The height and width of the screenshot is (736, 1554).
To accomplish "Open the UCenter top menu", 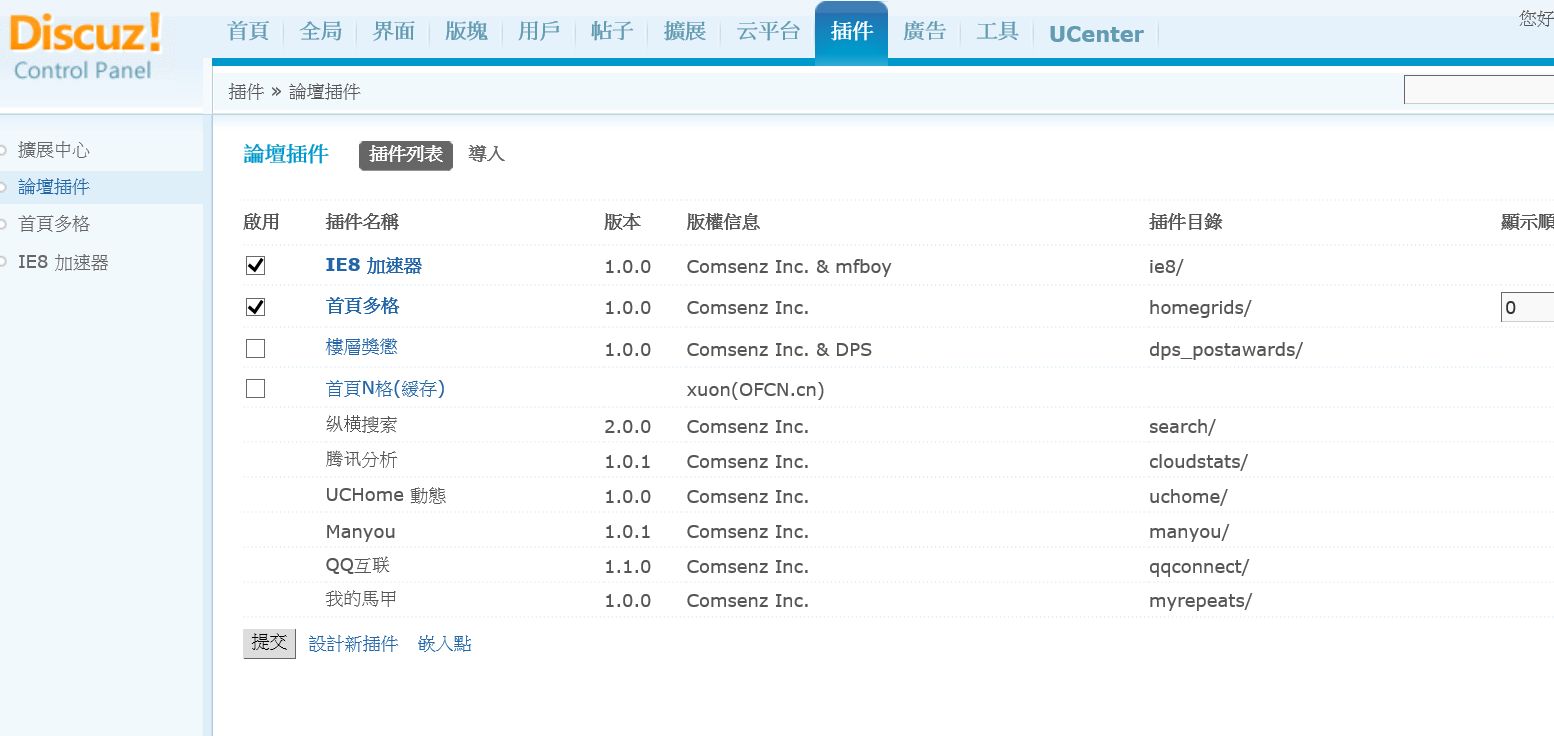I will tap(1096, 34).
